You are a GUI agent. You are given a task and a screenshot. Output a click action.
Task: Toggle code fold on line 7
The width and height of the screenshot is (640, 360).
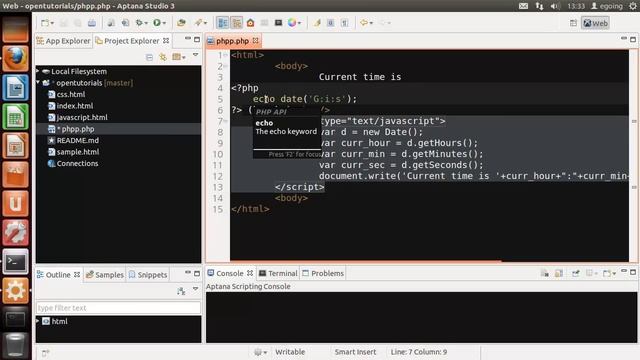point(225,121)
